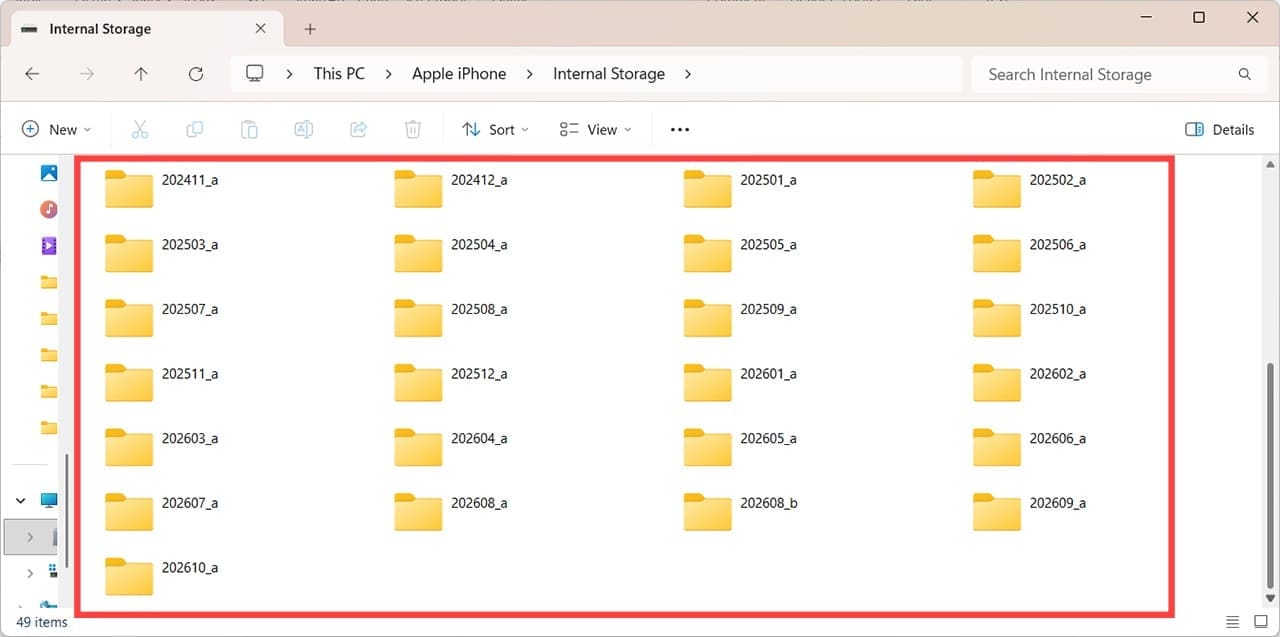Open the See more ellipsis menu
The width and height of the screenshot is (1280, 637).
[680, 129]
